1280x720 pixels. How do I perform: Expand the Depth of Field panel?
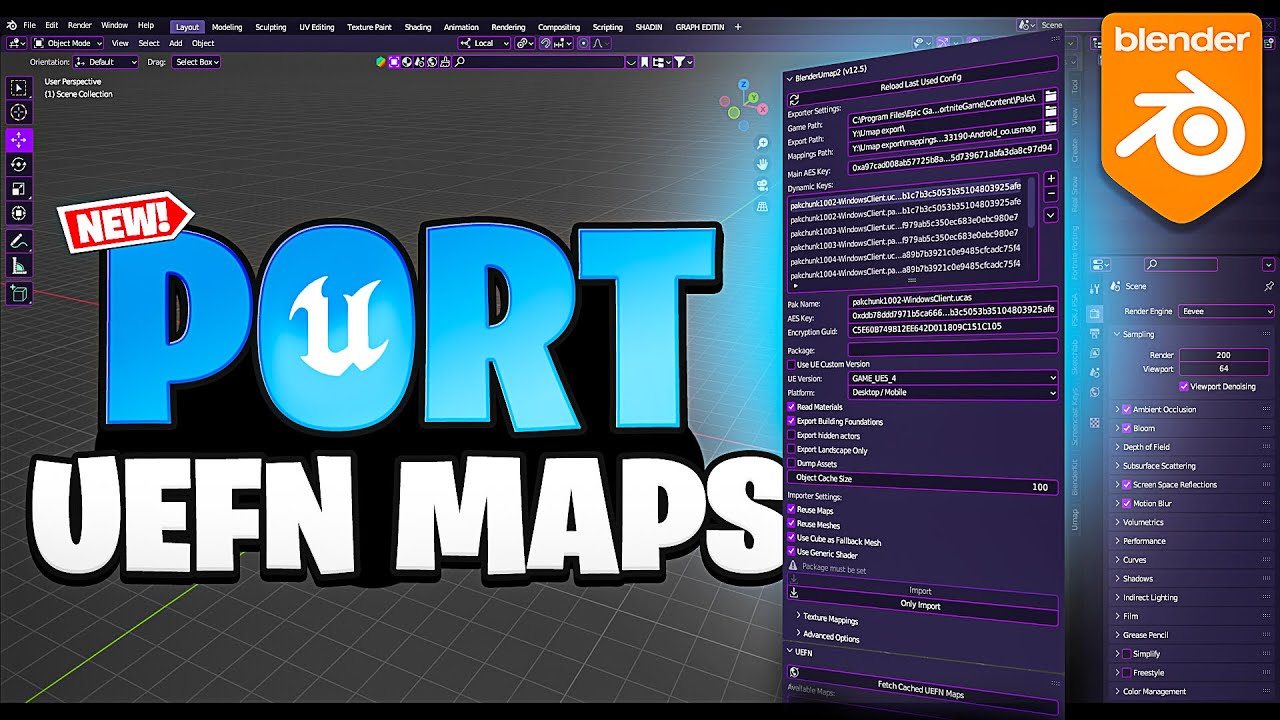(x=1146, y=447)
